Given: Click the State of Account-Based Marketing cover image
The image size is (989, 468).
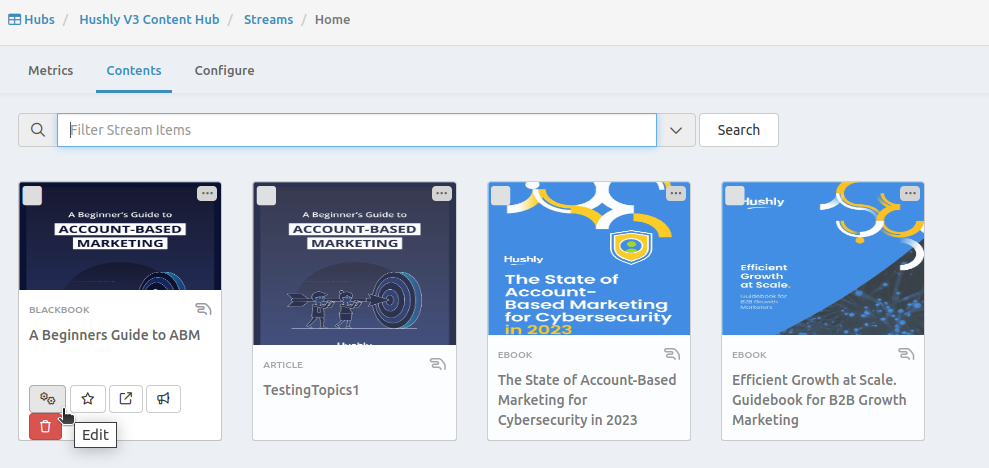Looking at the screenshot, I should tap(589, 259).
